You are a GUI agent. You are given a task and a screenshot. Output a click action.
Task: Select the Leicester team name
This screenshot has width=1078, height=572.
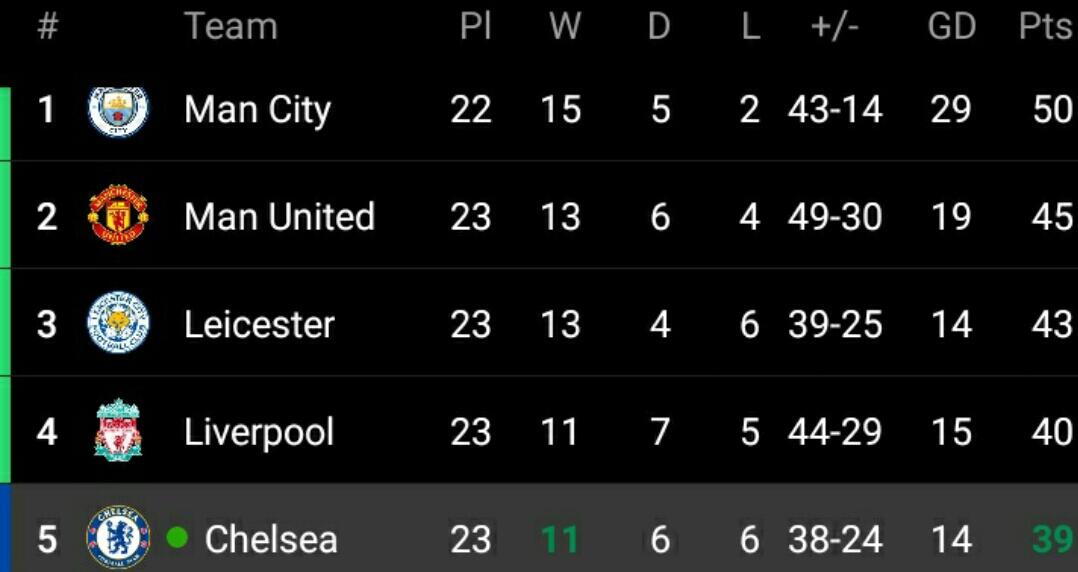point(259,324)
